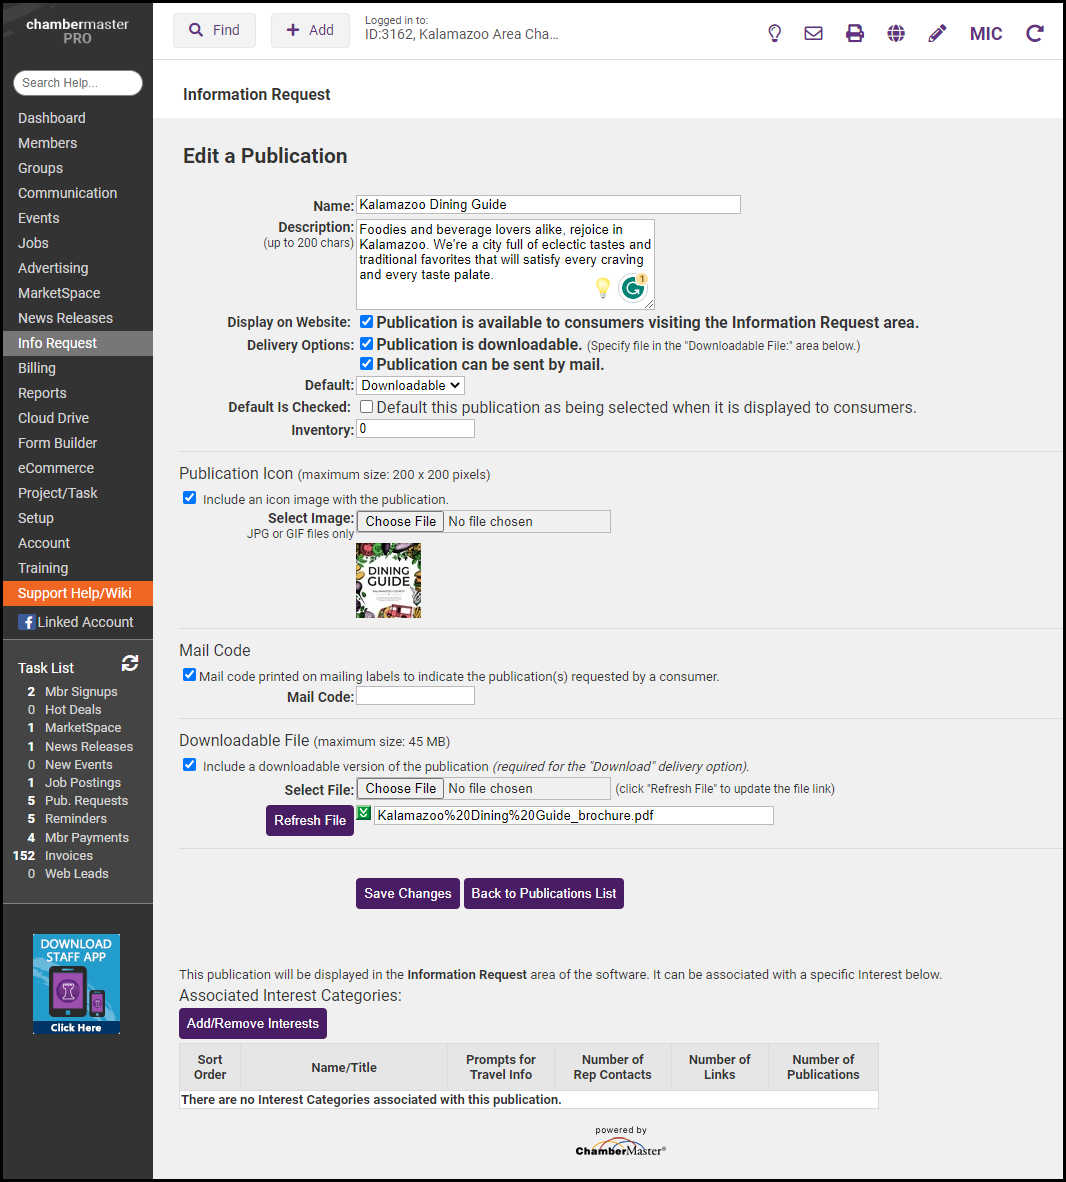Viewport: 1066px width, 1182px height.
Task: Open the Default delivery dropdown
Action: [x=410, y=385]
